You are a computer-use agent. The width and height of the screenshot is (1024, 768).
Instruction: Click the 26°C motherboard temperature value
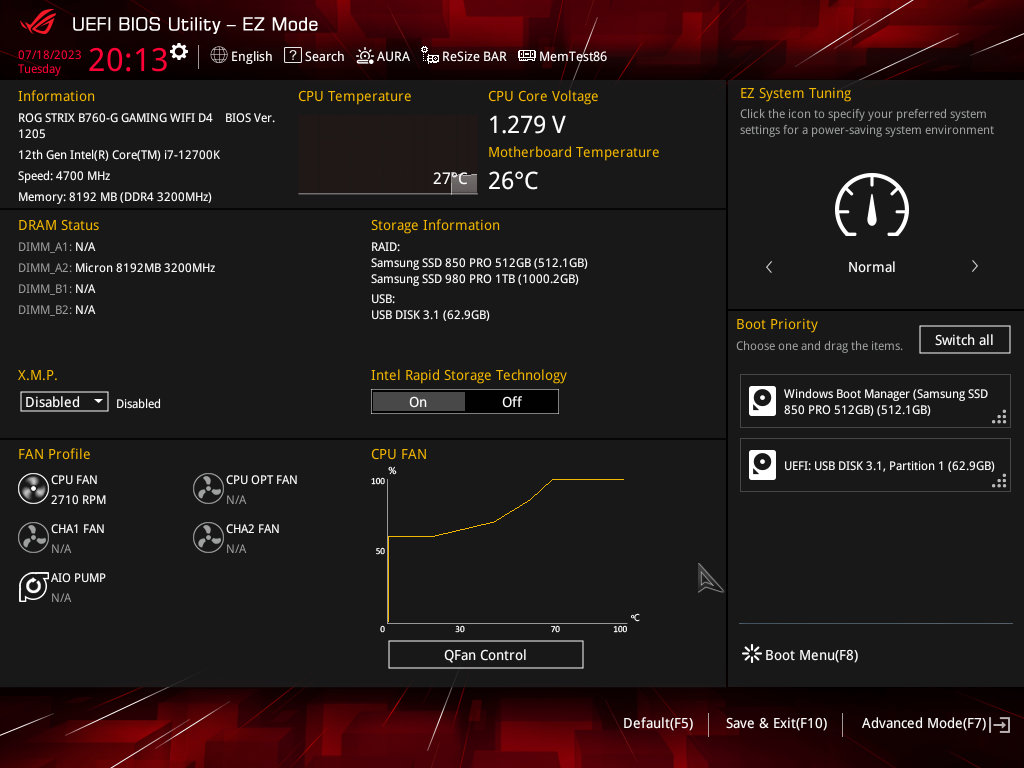click(x=513, y=180)
